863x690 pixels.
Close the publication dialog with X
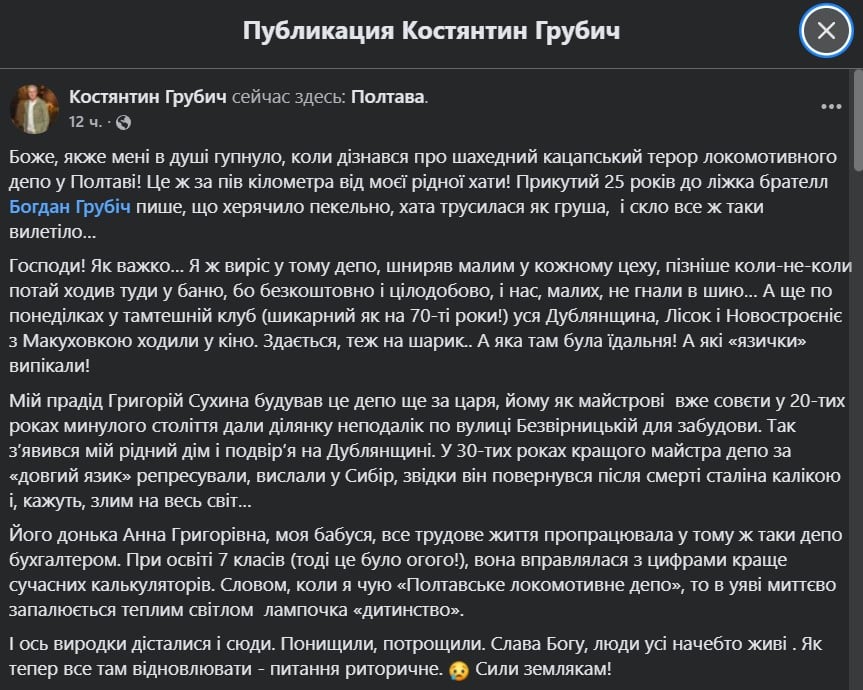pos(826,31)
